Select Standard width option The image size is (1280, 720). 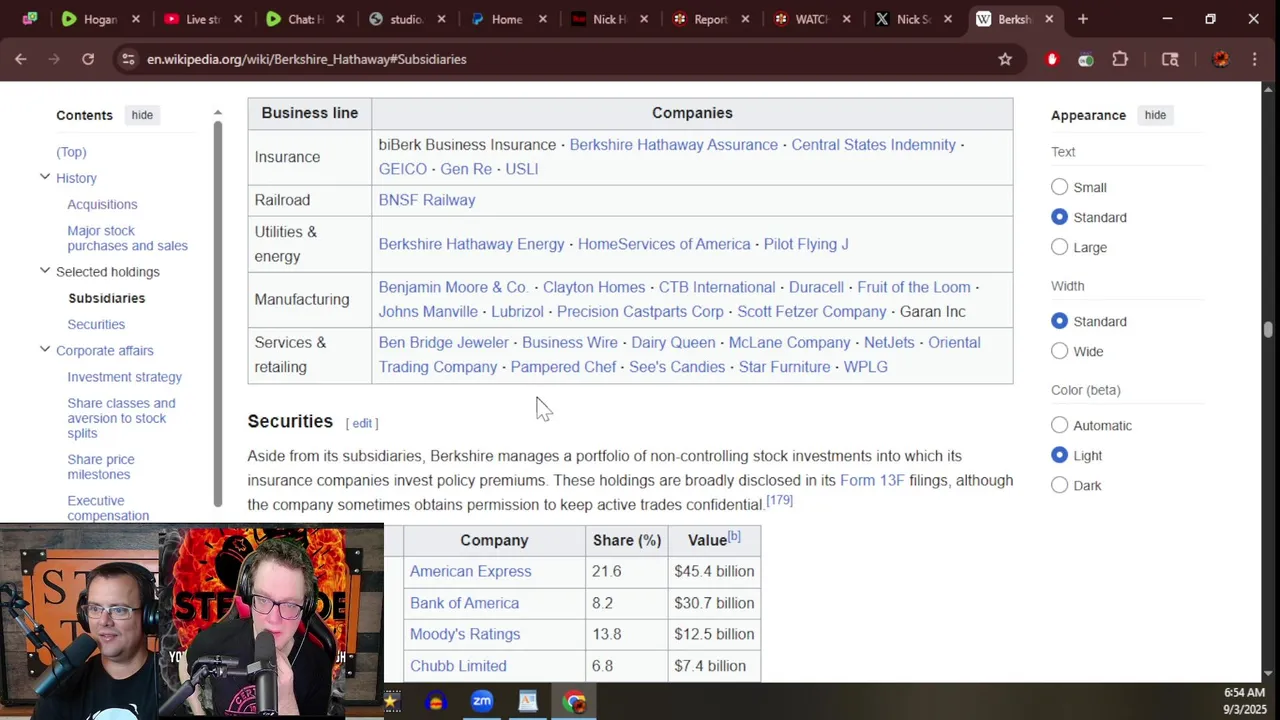point(1059,321)
